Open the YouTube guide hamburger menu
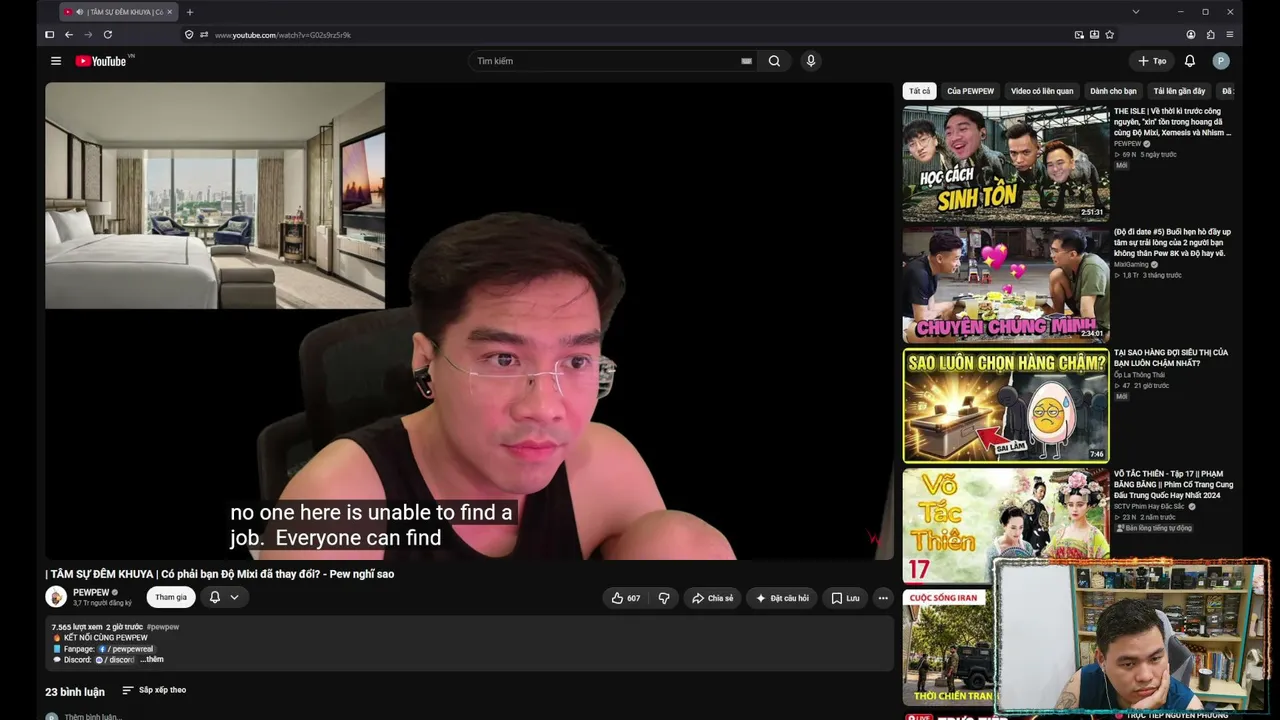 (56, 61)
